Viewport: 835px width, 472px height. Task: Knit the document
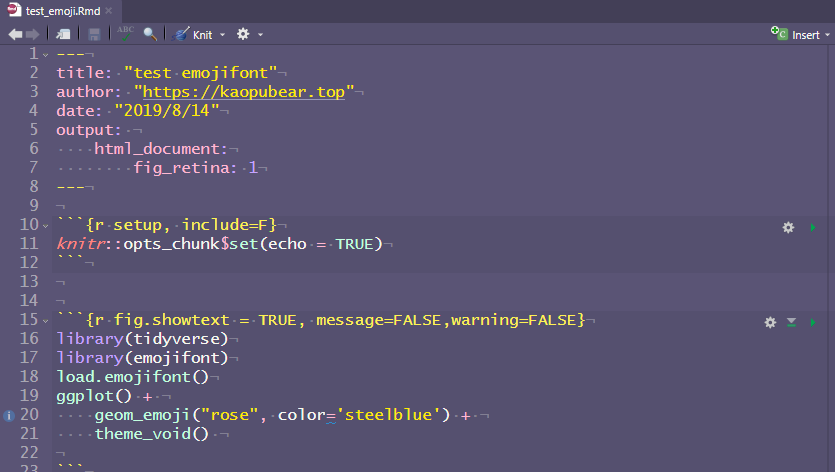194,35
